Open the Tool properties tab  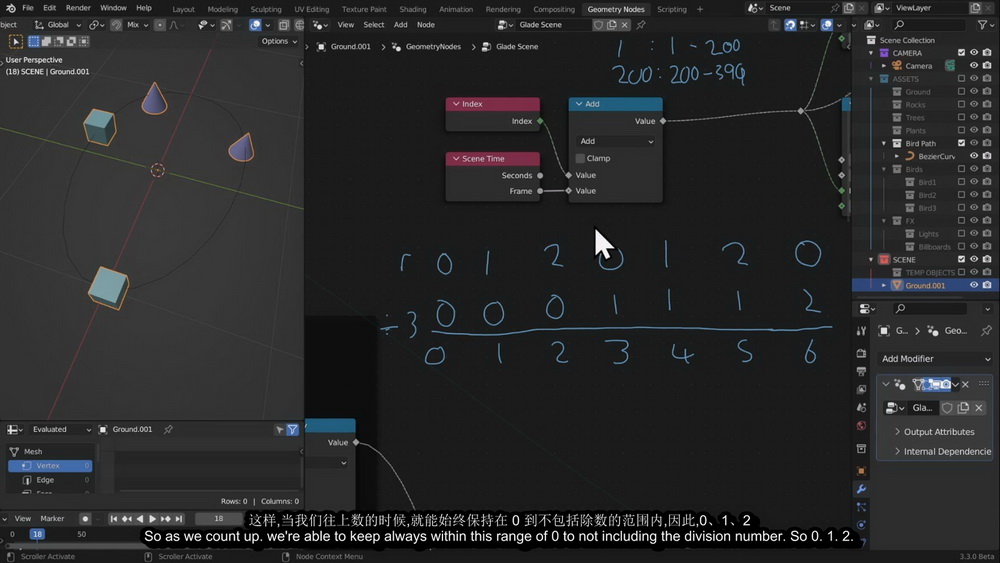coord(861,331)
